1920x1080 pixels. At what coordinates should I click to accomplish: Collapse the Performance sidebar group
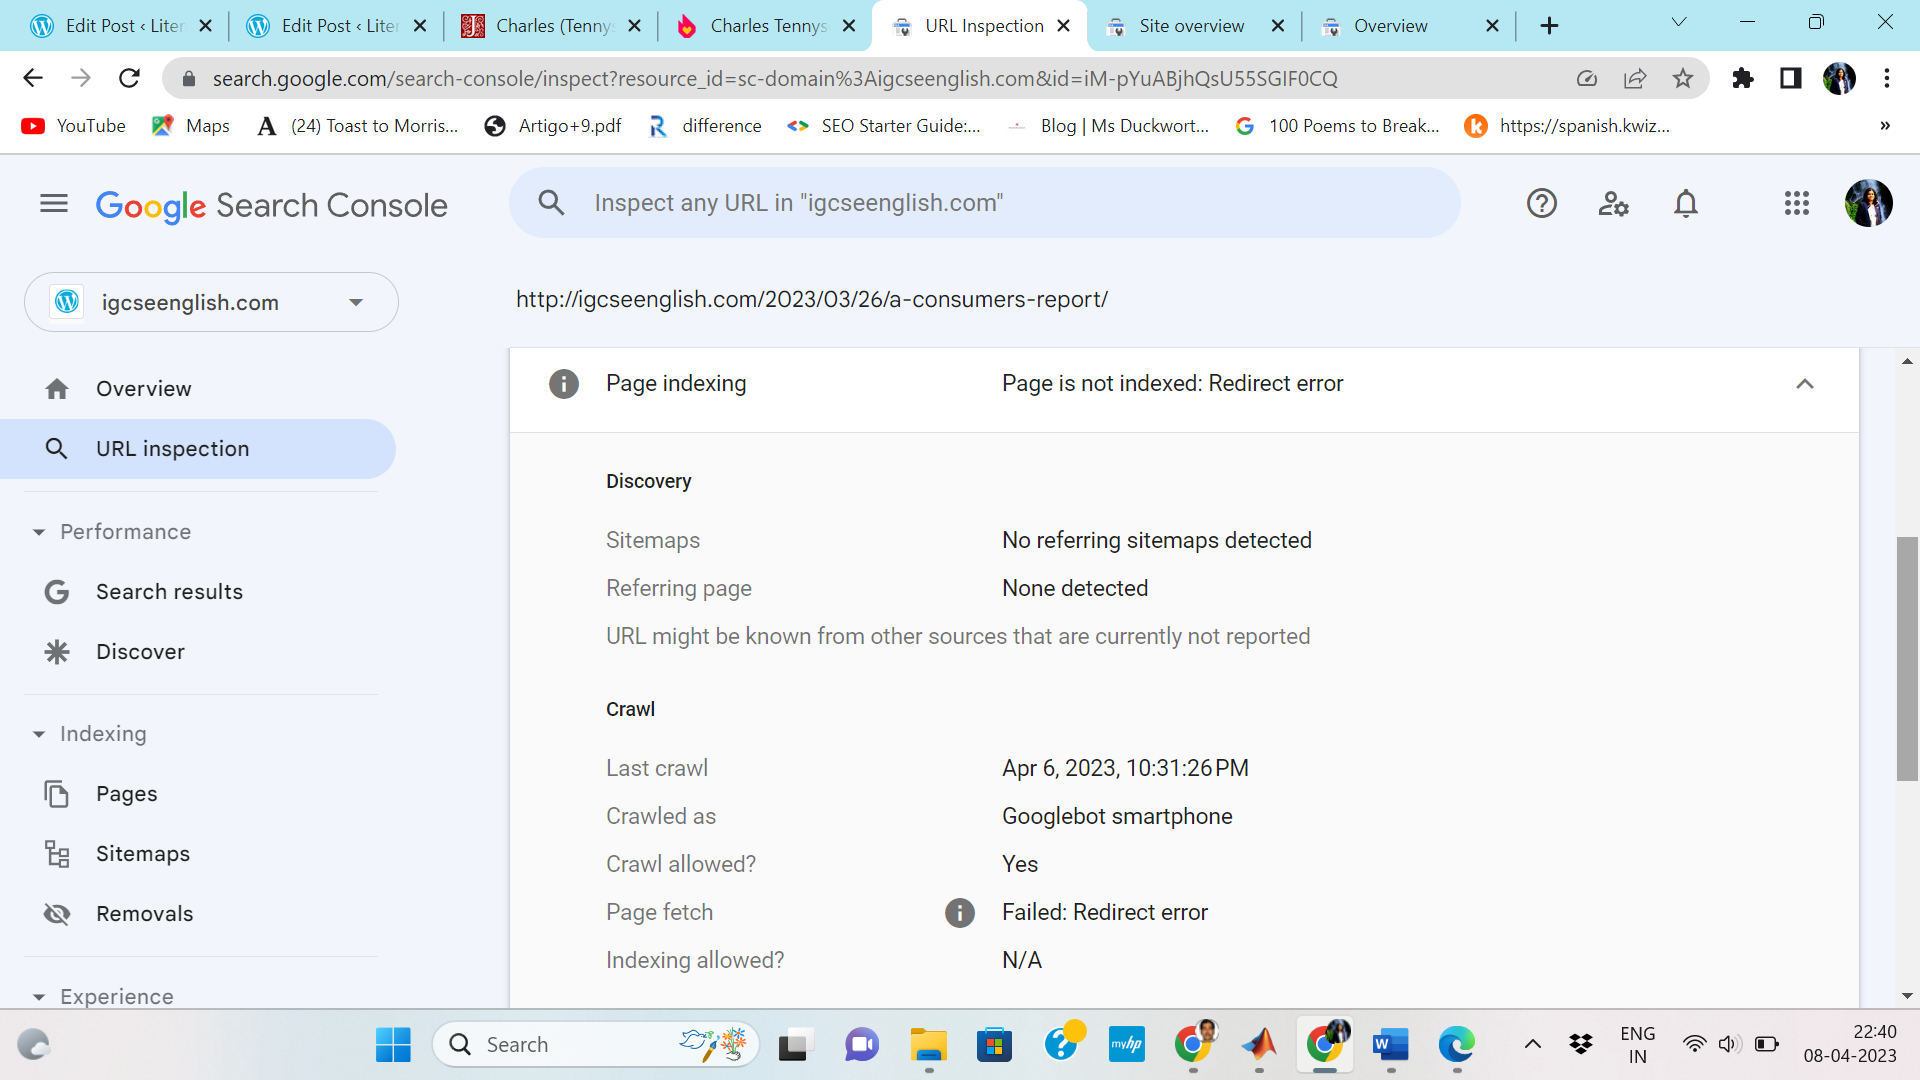pos(39,532)
